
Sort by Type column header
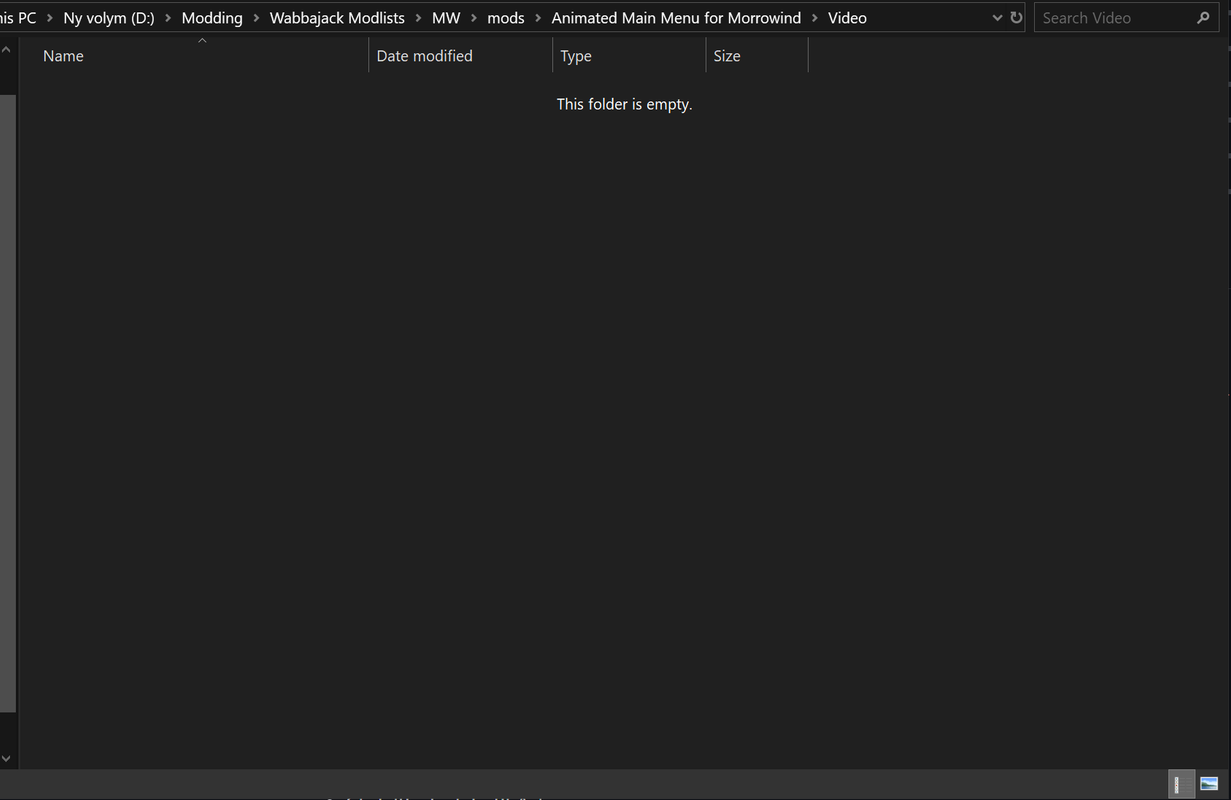[x=629, y=56]
